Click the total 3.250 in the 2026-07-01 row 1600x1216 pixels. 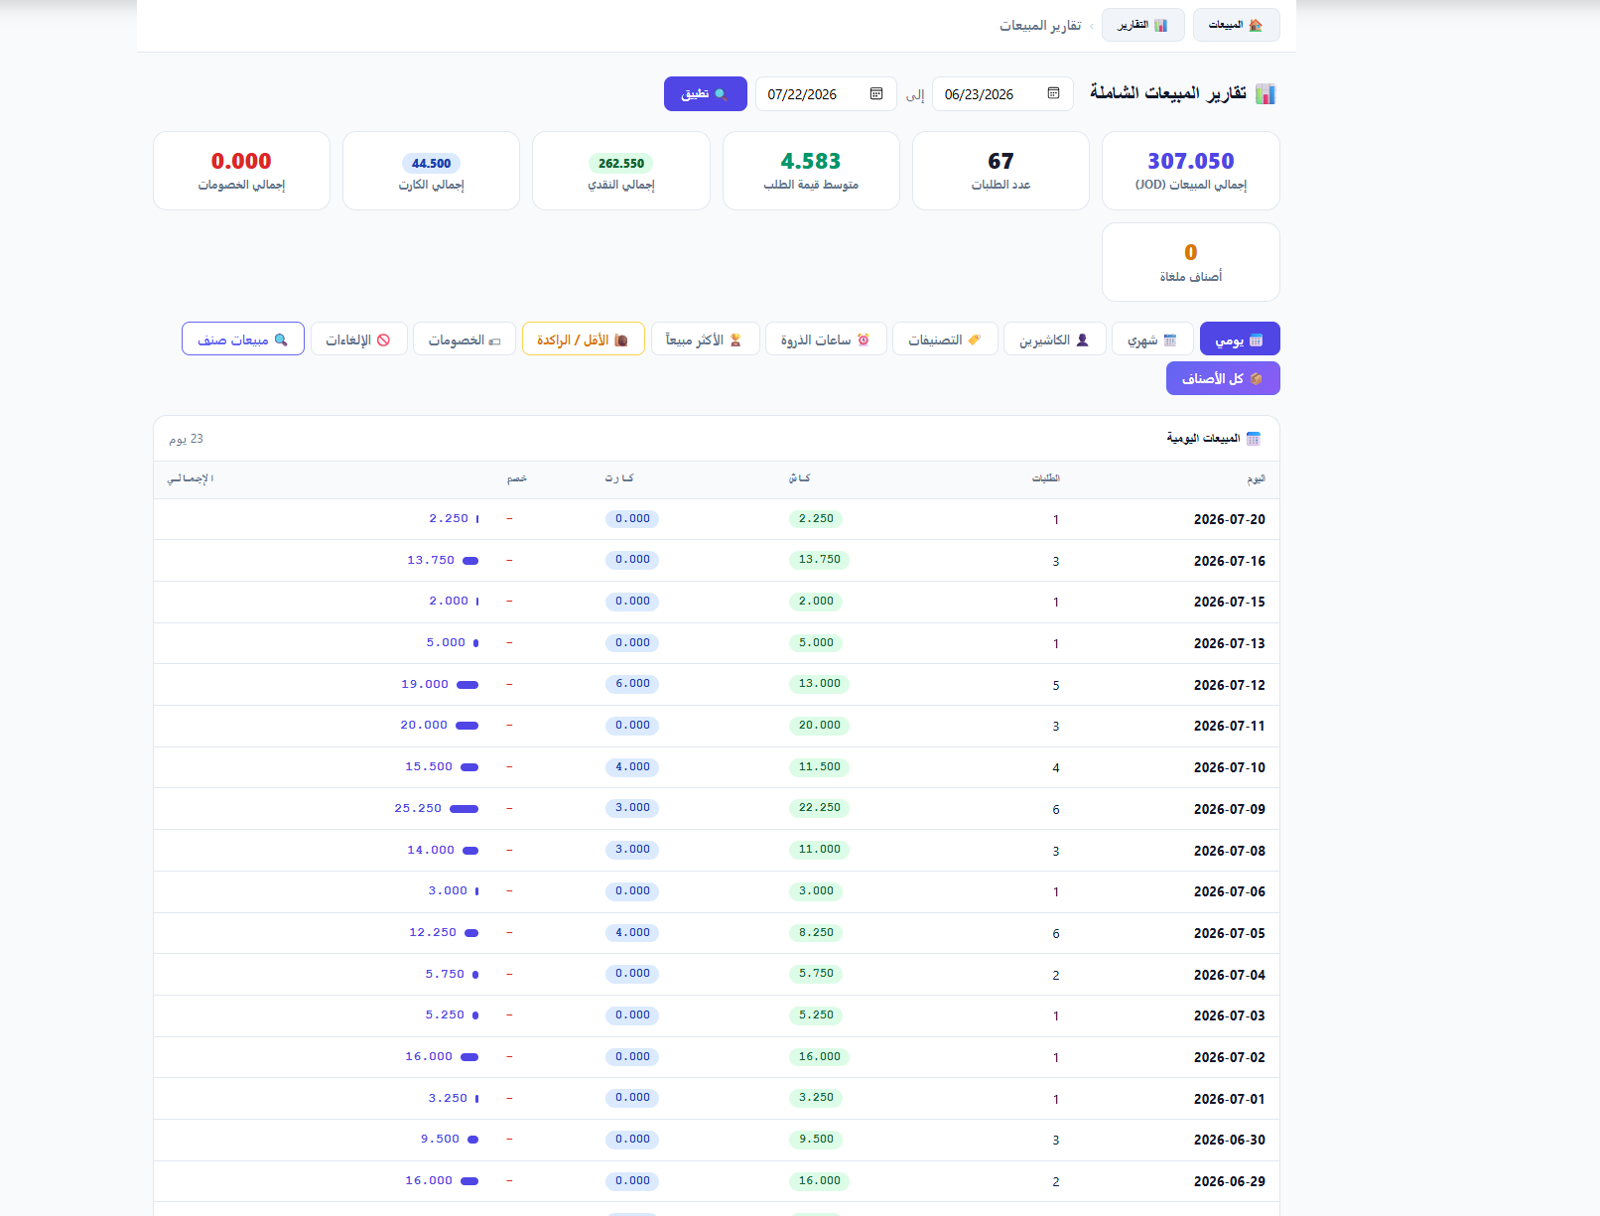click(448, 1098)
